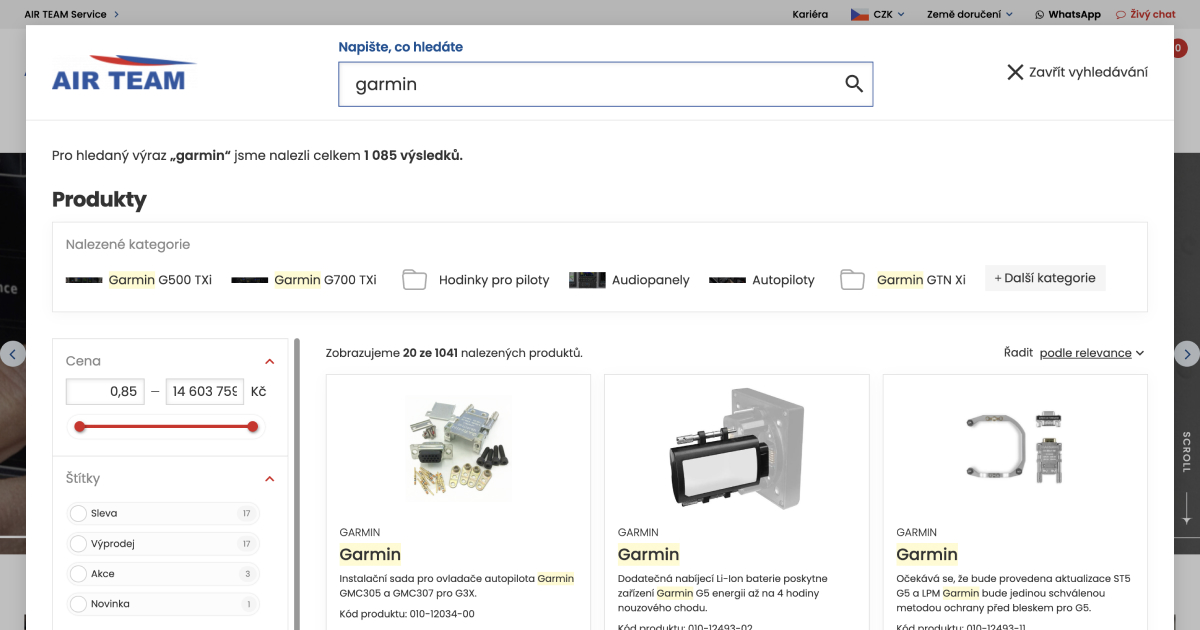
Task: Open the Audiopanely category link
Action: [651, 280]
